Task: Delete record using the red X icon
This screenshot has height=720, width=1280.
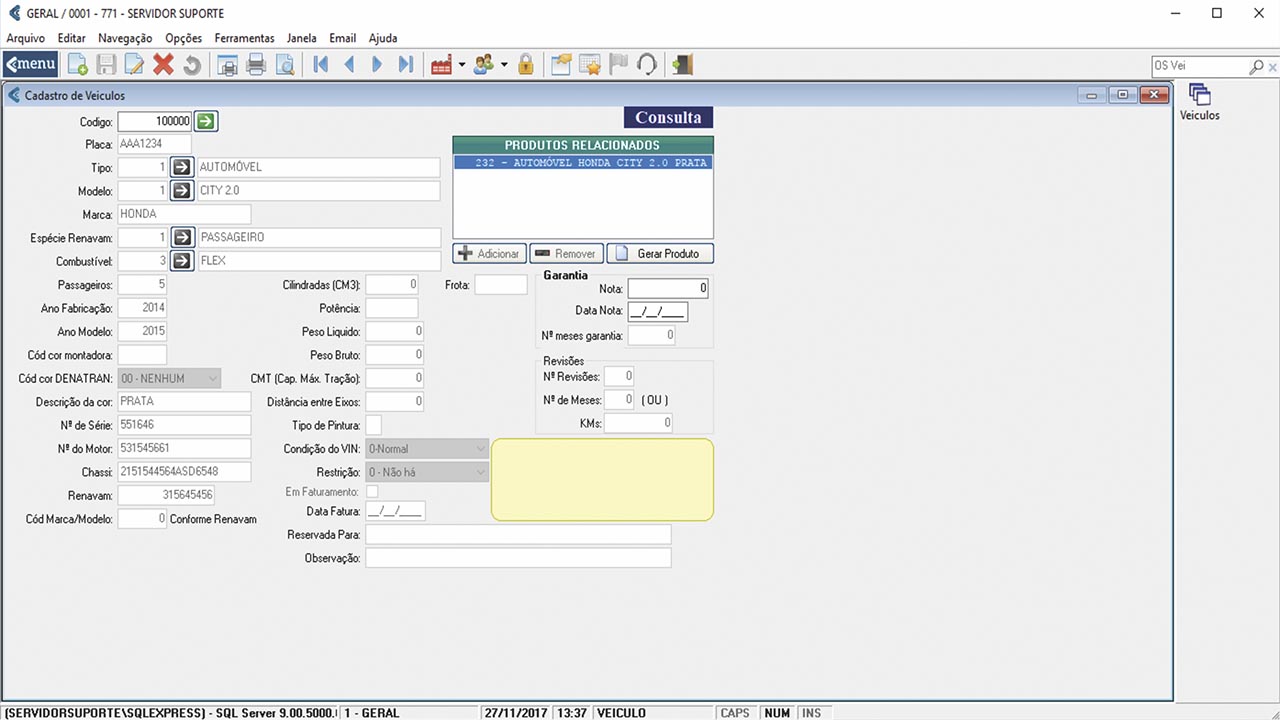Action: point(163,65)
